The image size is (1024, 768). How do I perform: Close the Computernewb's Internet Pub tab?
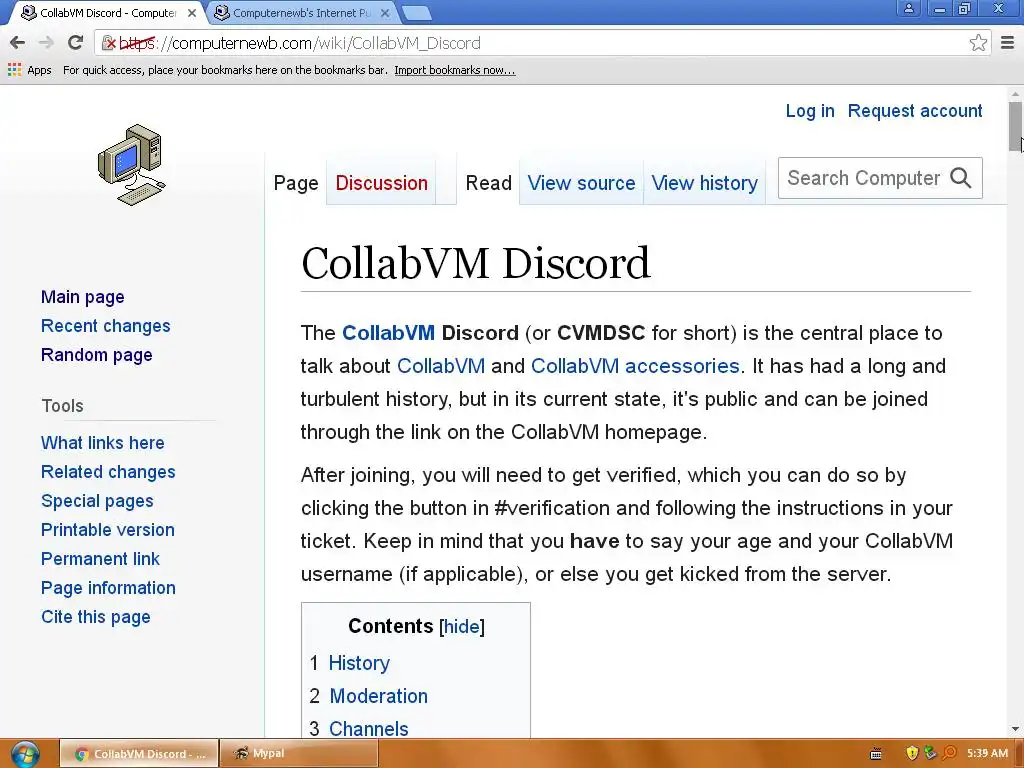coord(385,13)
